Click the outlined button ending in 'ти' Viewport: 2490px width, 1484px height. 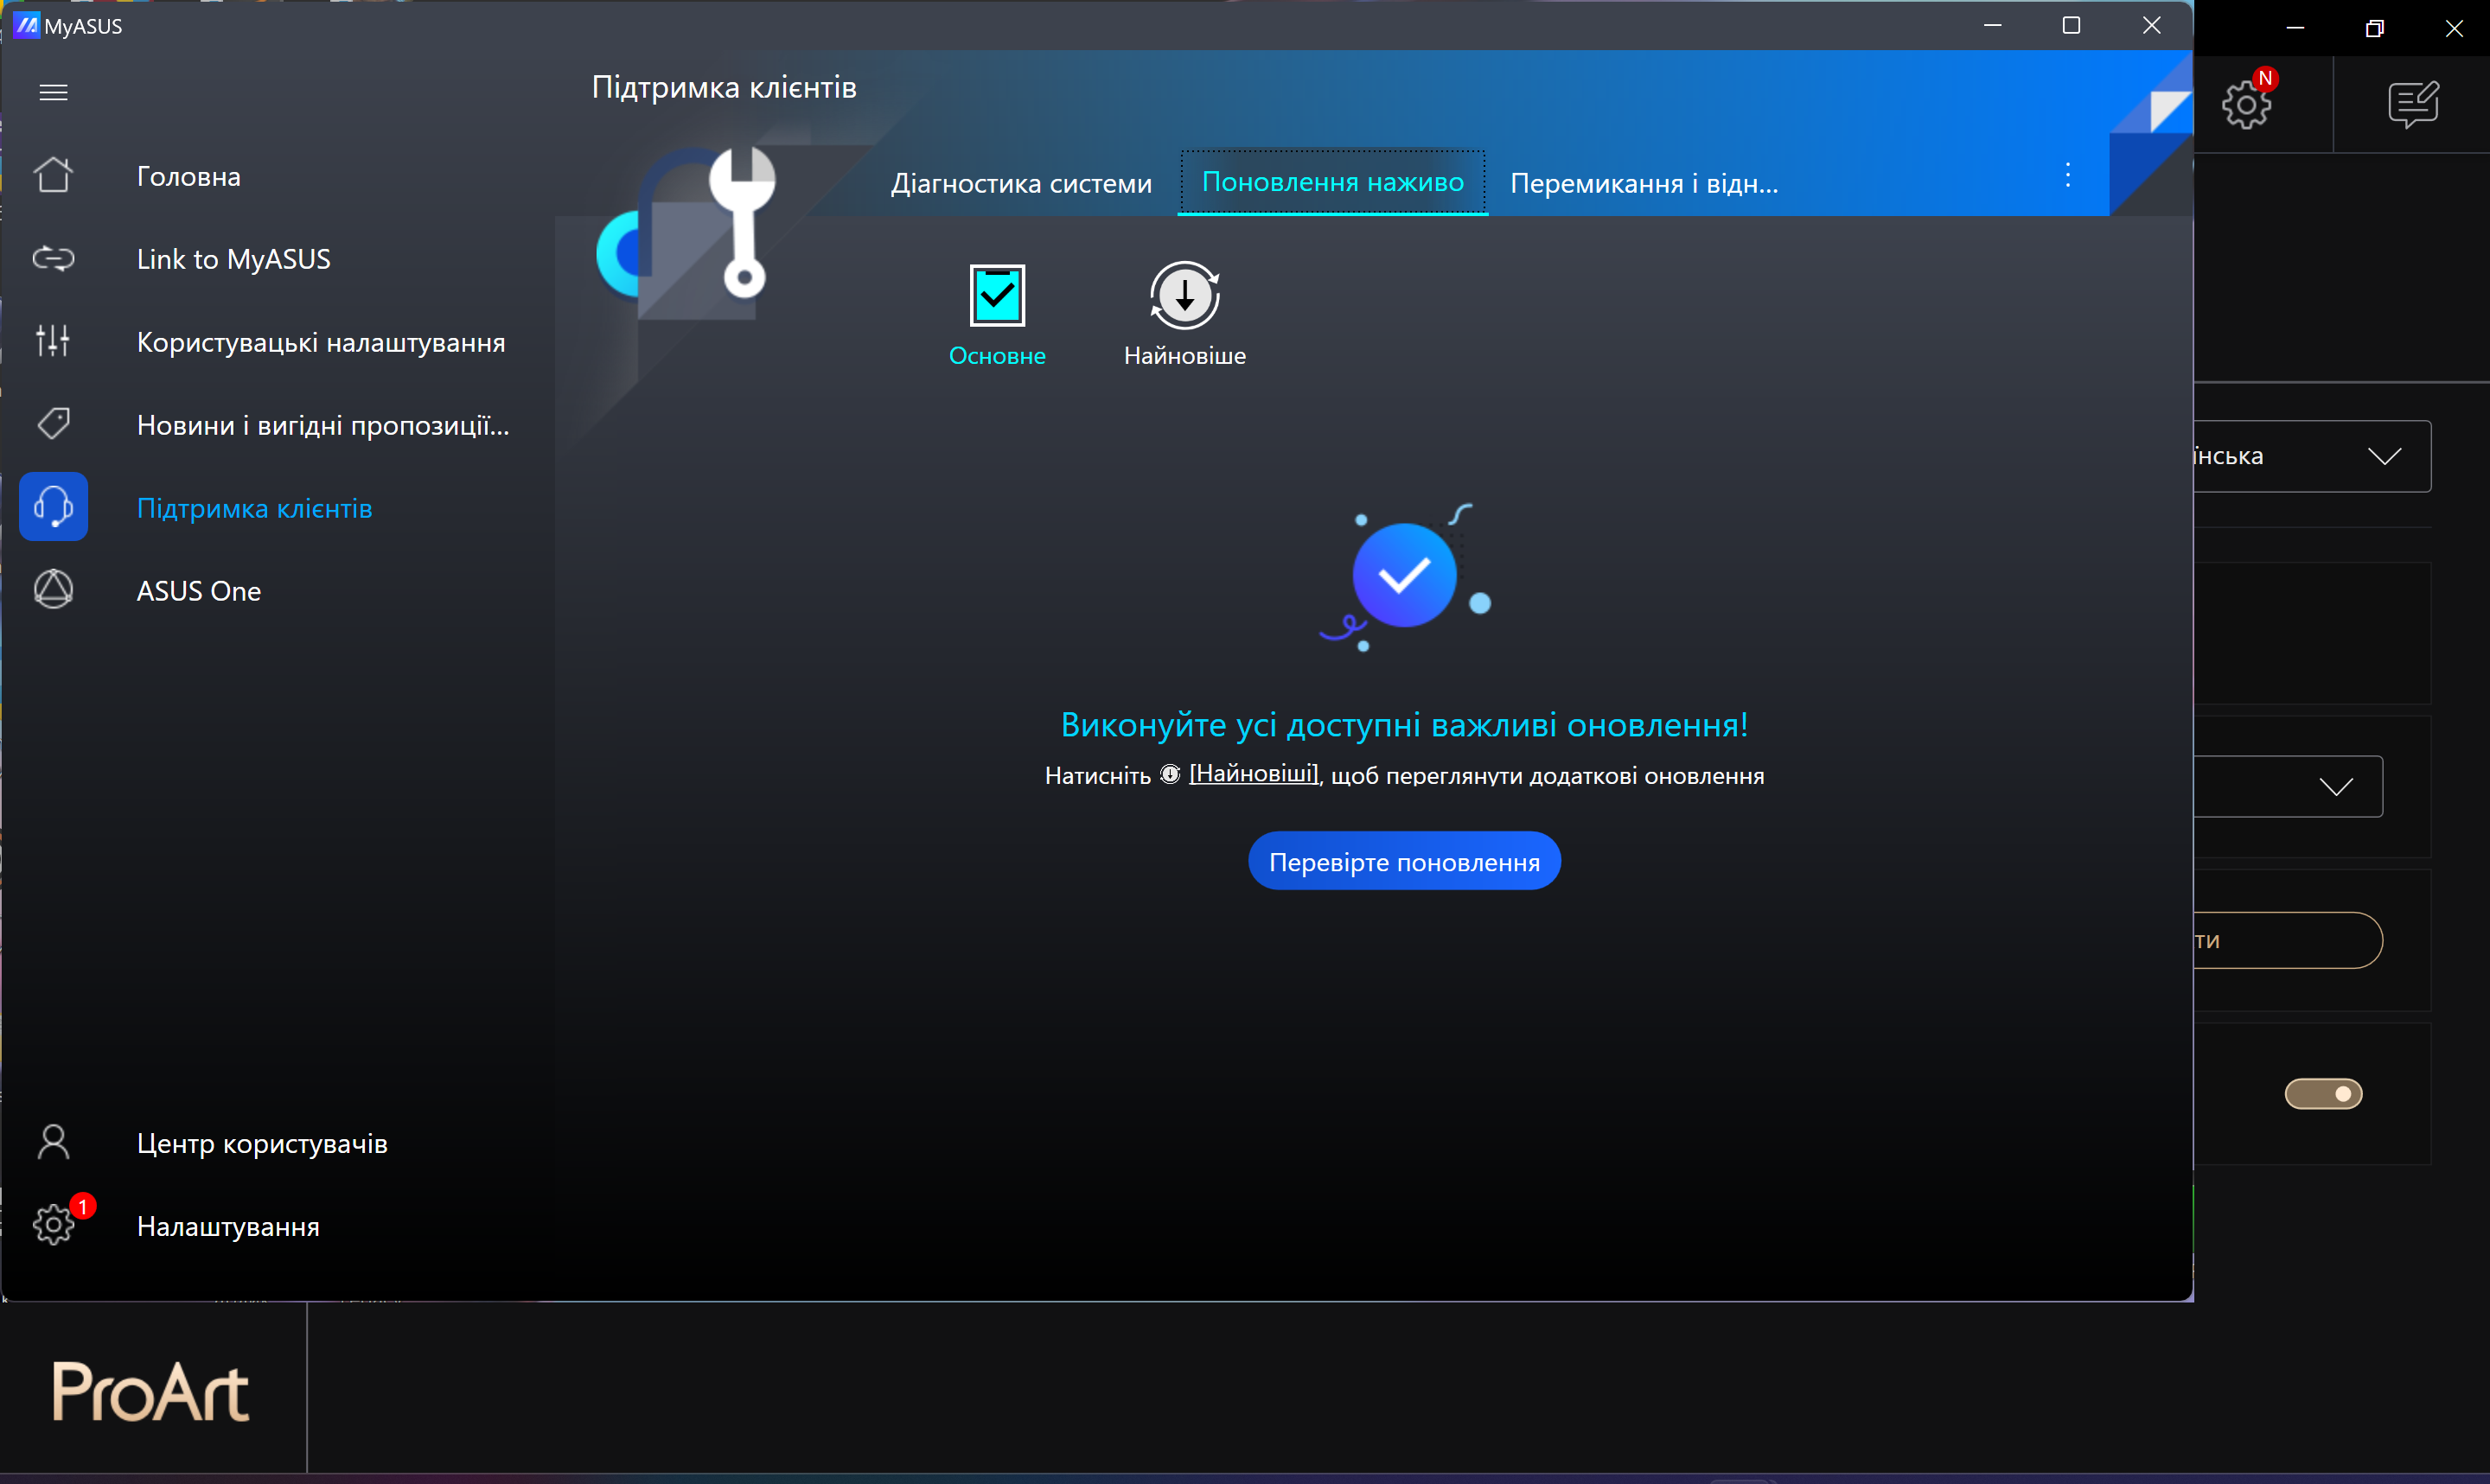click(2285, 940)
